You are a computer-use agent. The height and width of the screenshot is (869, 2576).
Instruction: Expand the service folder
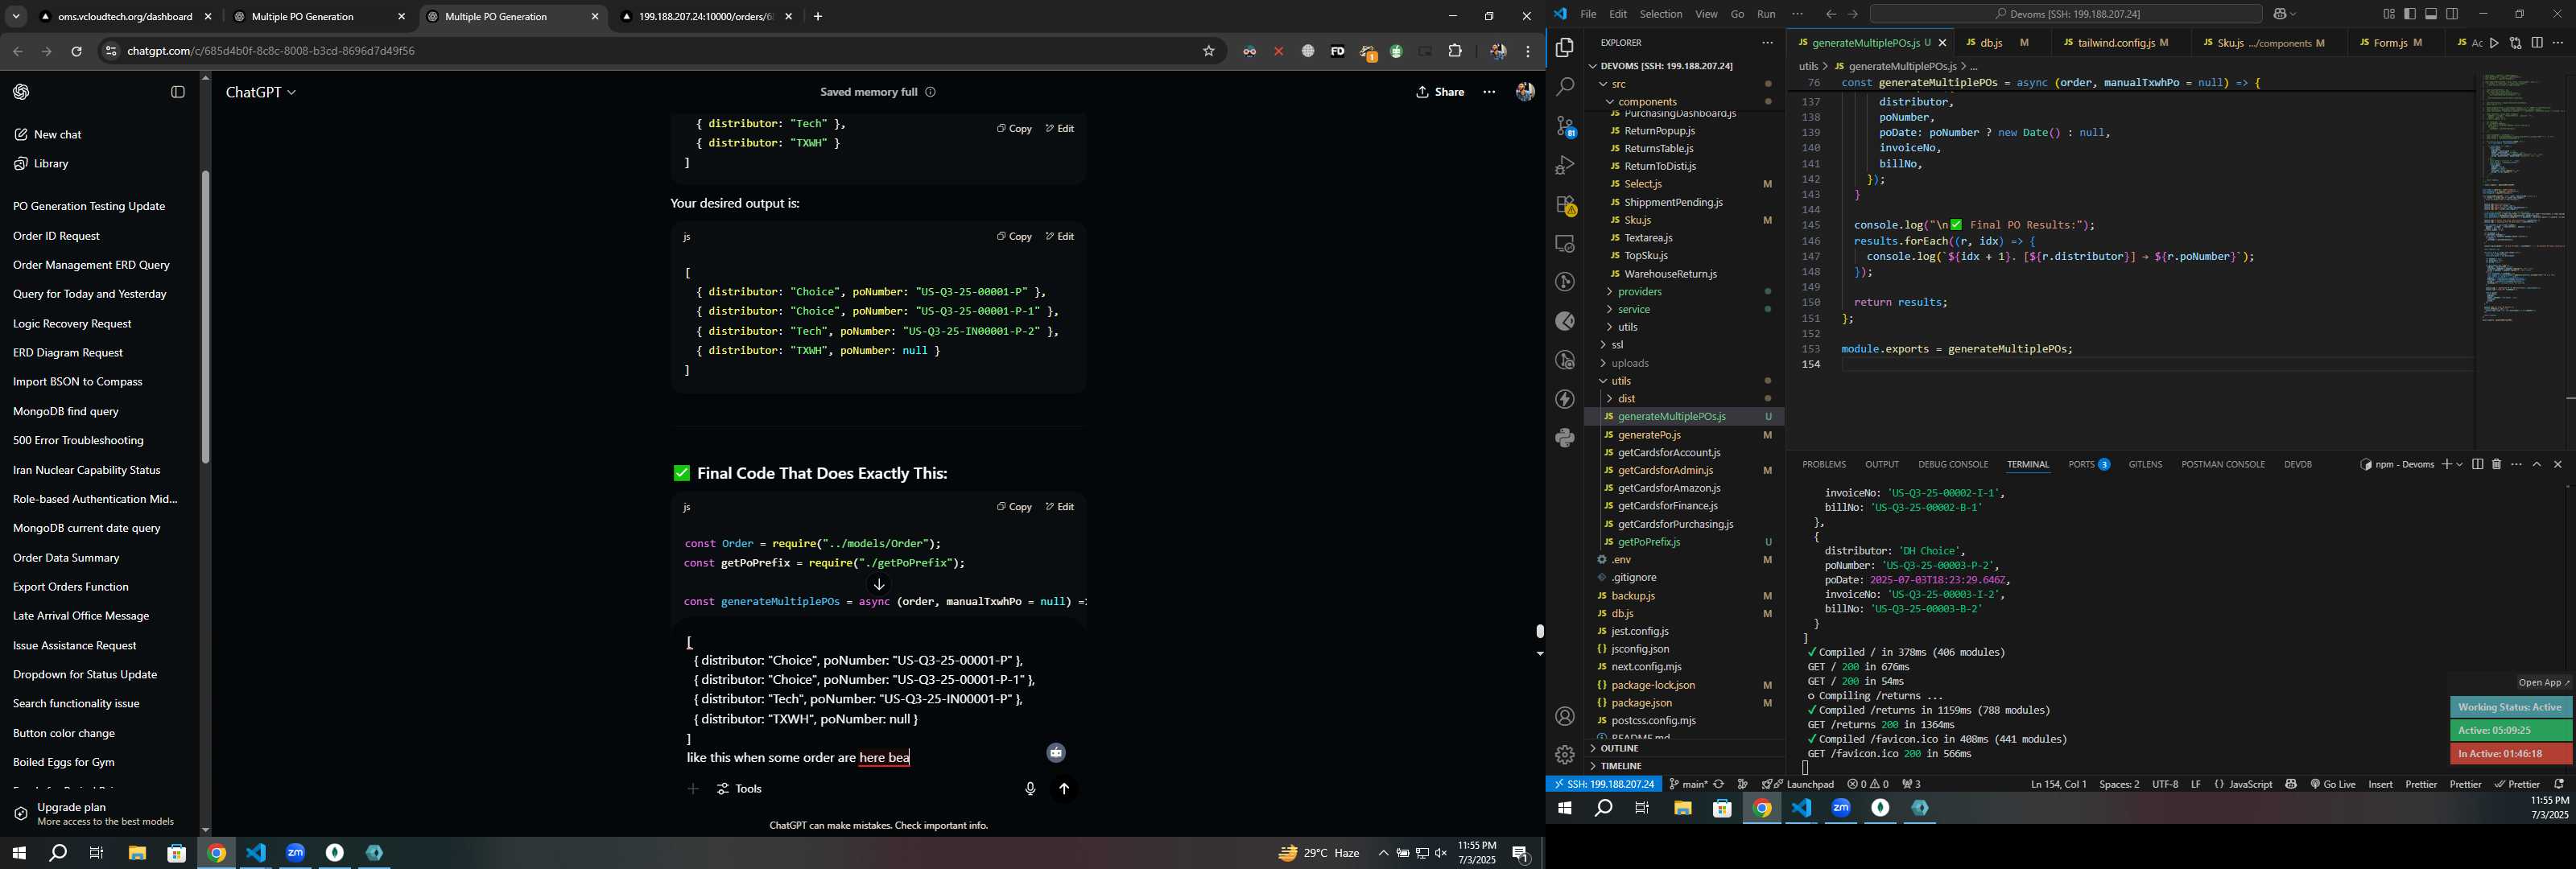[x=1609, y=310]
